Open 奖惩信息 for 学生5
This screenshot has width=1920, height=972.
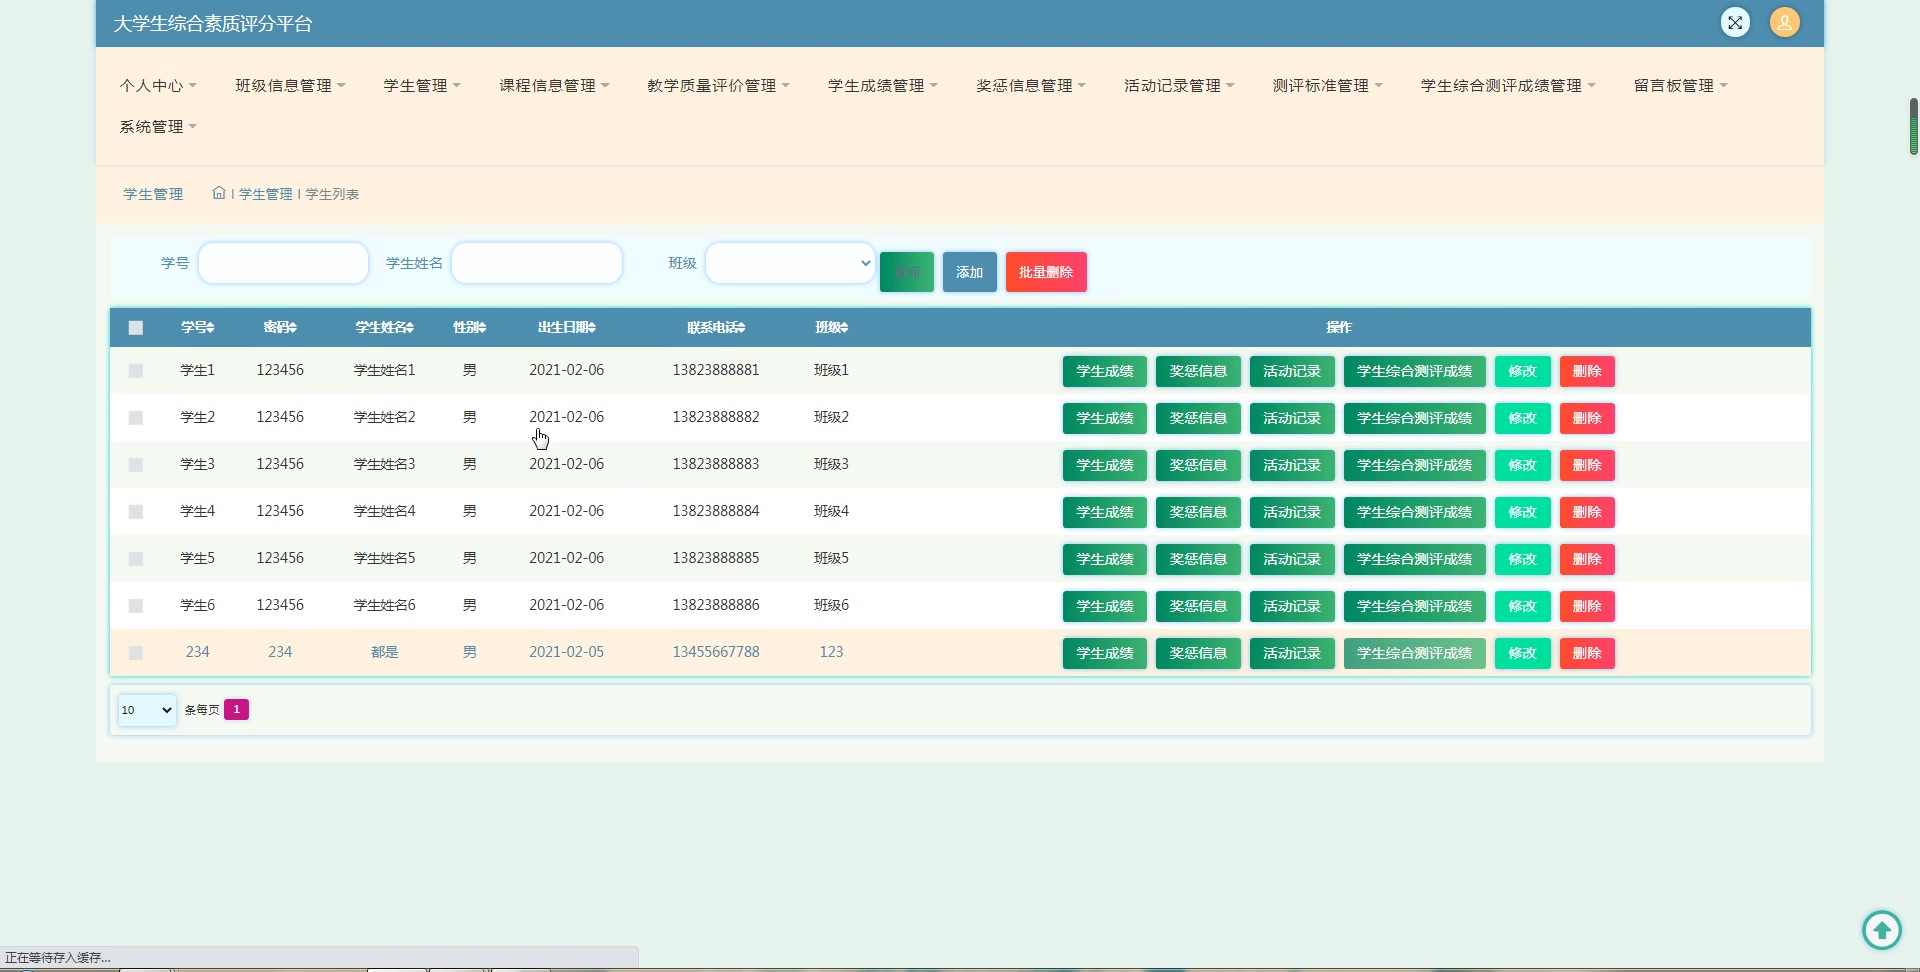1198,559
